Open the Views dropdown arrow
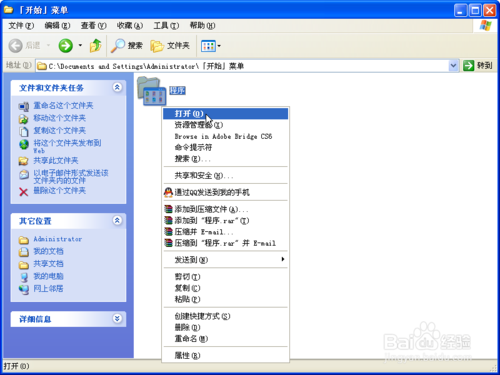The height and width of the screenshot is (375, 500). pos(219,46)
